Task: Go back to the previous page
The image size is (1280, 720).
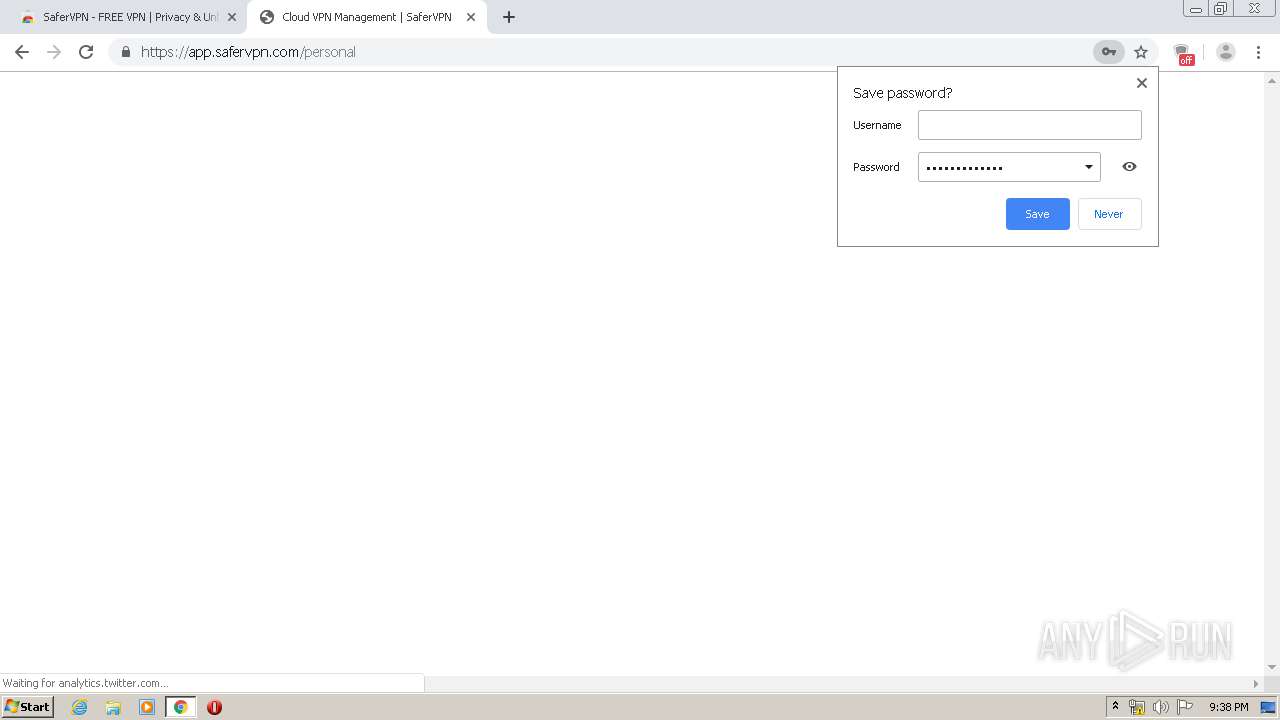Action: [x=22, y=52]
